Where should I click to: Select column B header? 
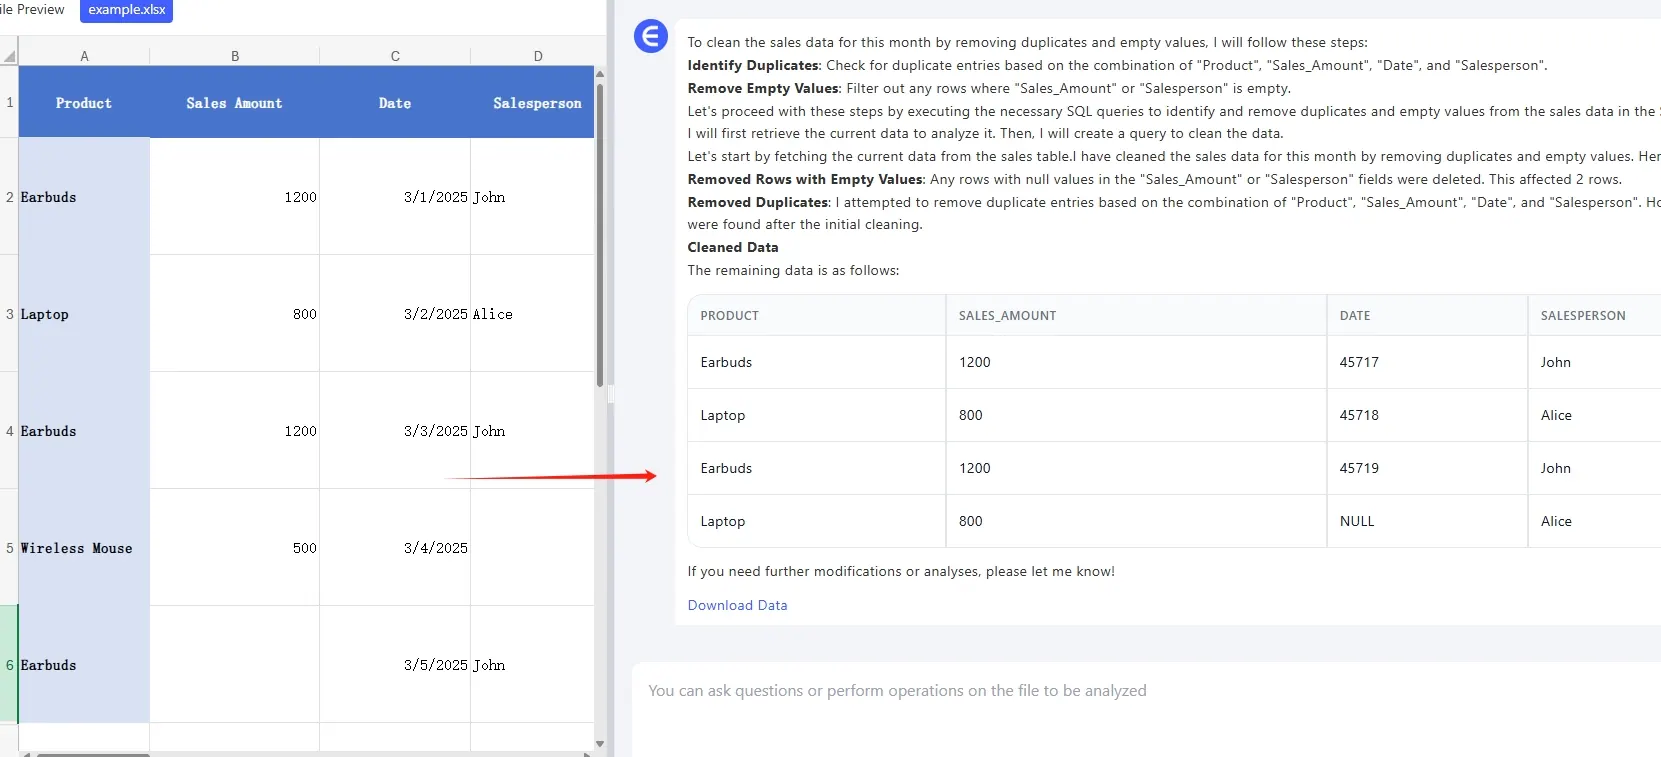click(x=235, y=56)
